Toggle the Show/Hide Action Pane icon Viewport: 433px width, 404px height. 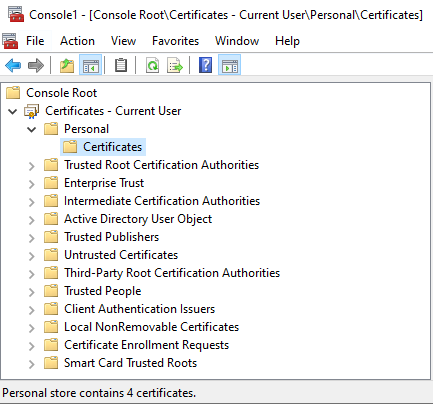tap(229, 65)
